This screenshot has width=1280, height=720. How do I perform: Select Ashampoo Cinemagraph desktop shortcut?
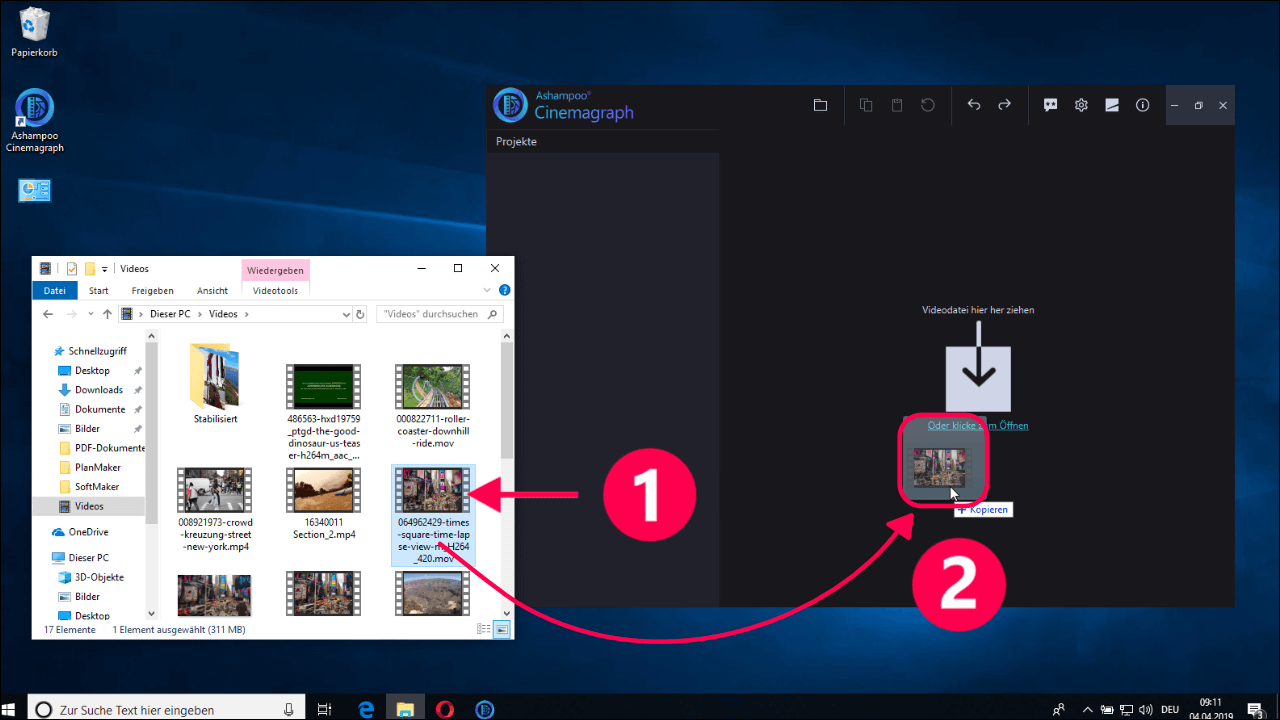click(x=35, y=121)
